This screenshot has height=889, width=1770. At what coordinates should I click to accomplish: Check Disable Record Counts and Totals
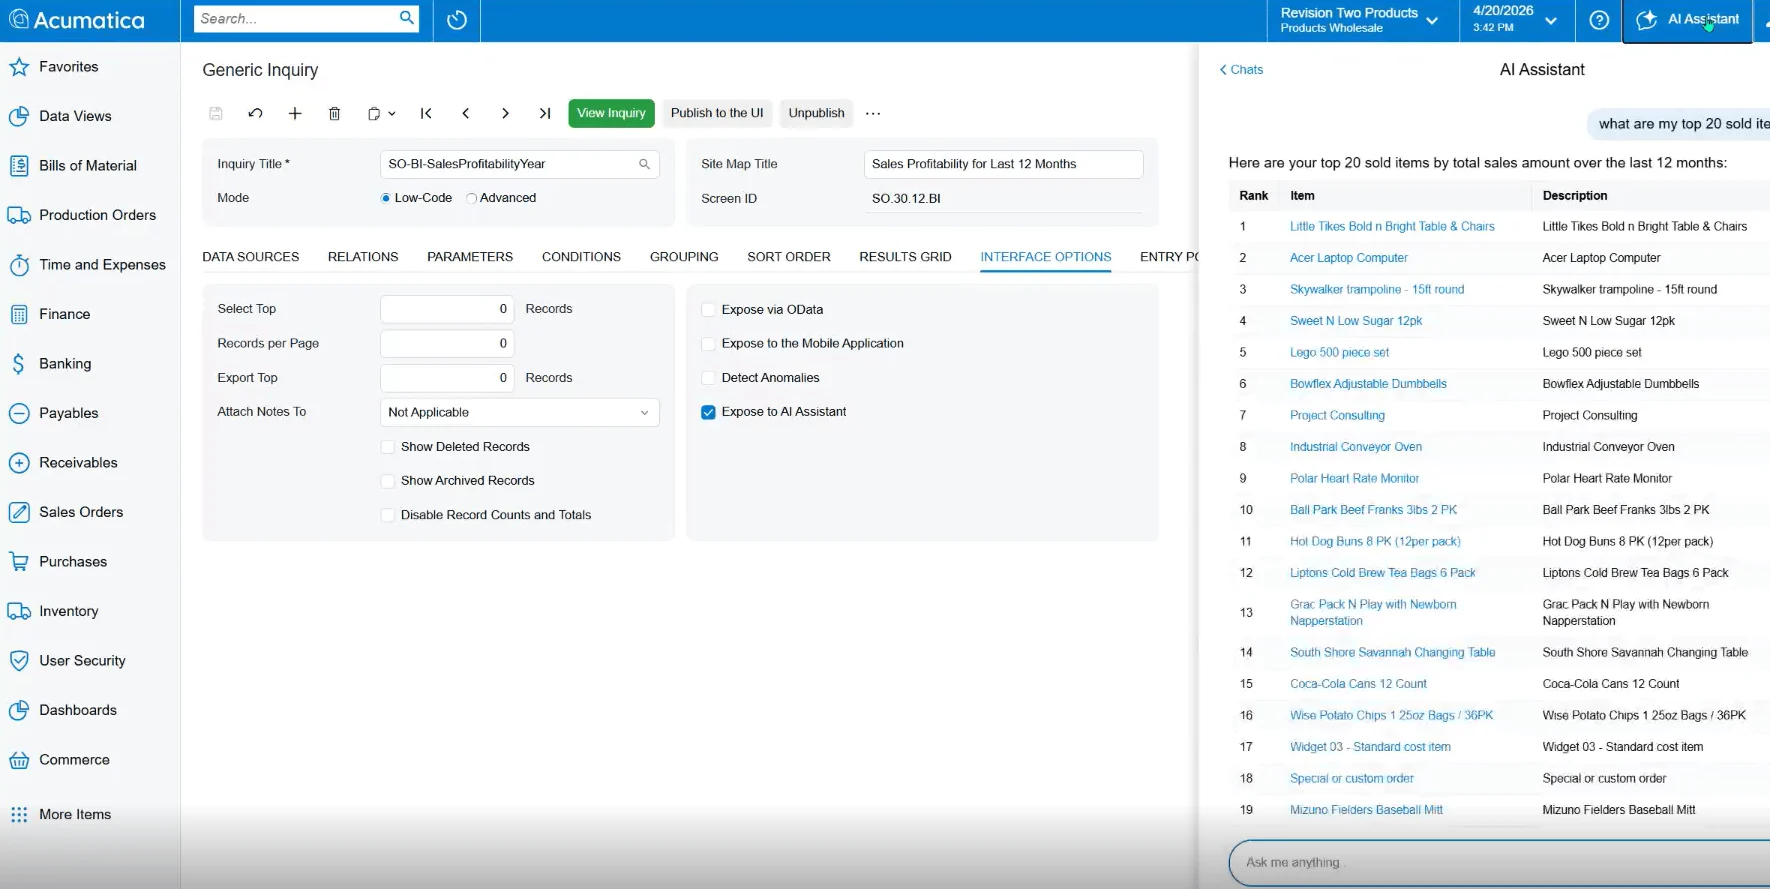tap(388, 515)
